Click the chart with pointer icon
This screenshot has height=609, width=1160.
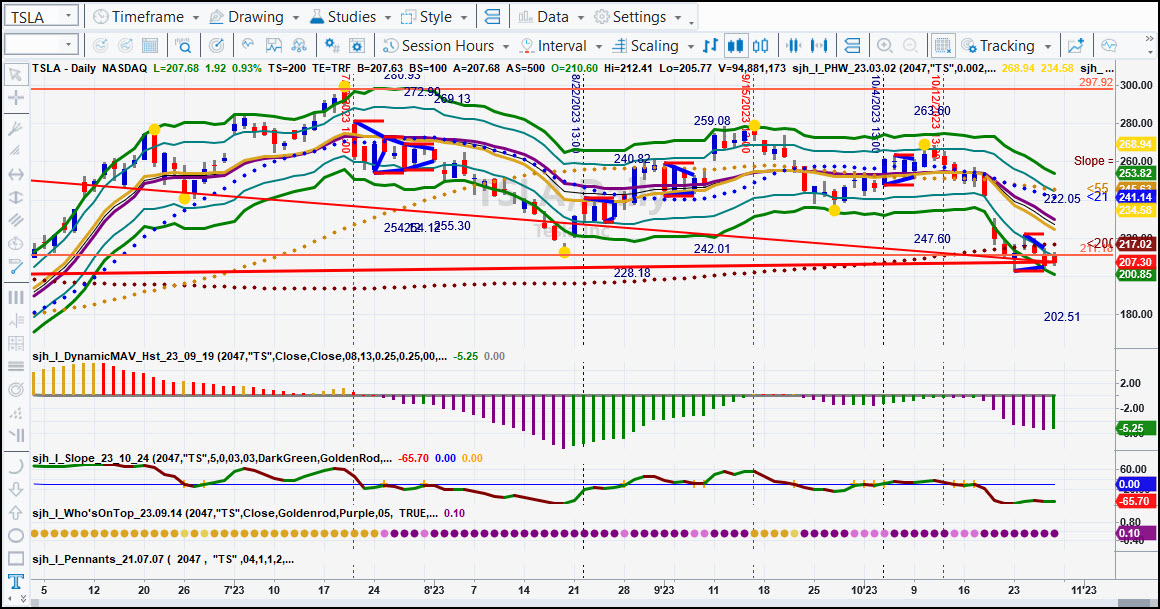coord(248,45)
